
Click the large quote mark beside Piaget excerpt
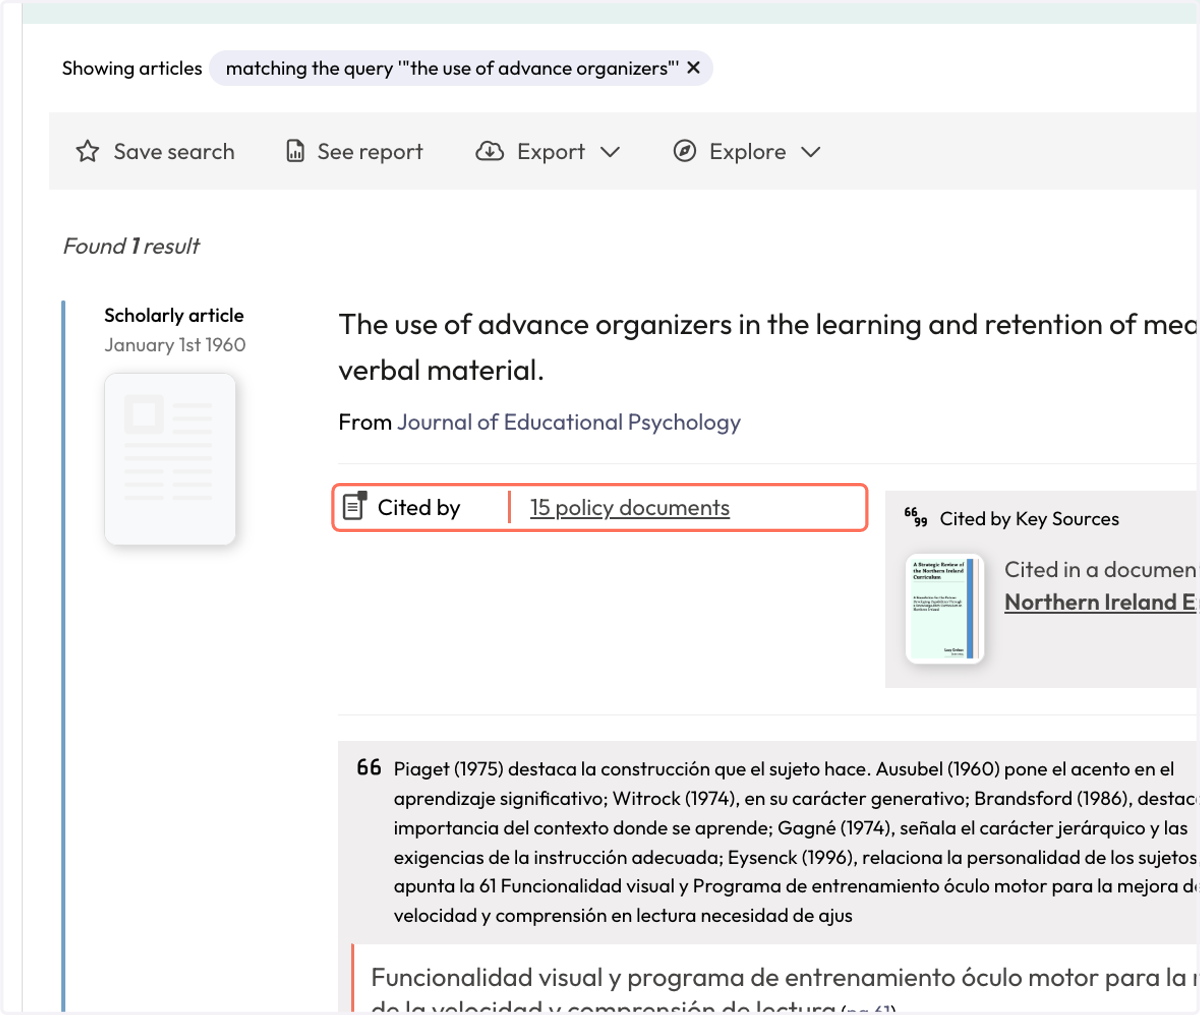pos(369,767)
